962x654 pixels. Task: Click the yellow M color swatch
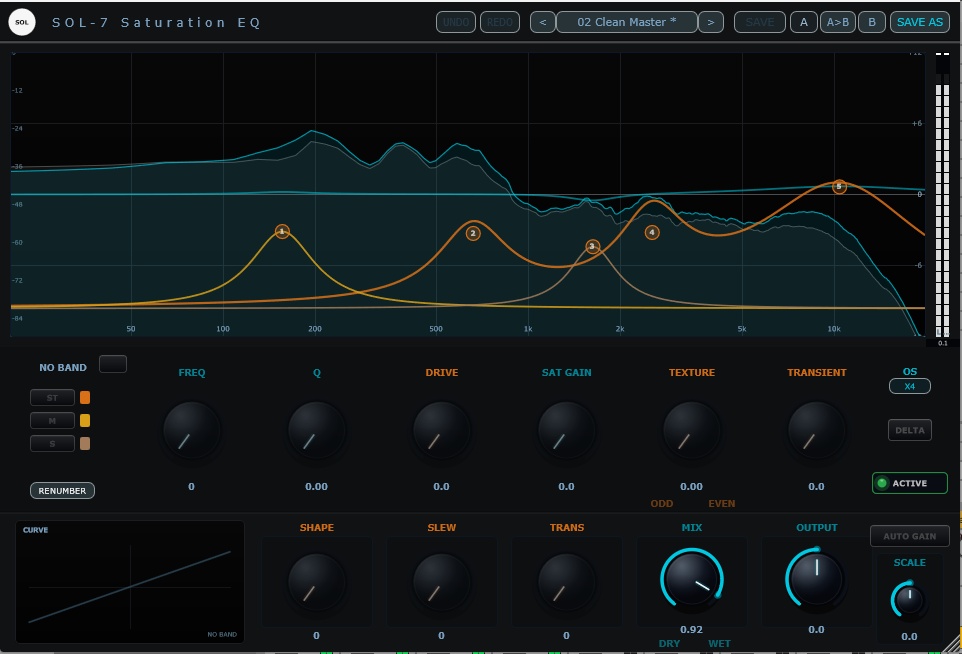click(85, 420)
